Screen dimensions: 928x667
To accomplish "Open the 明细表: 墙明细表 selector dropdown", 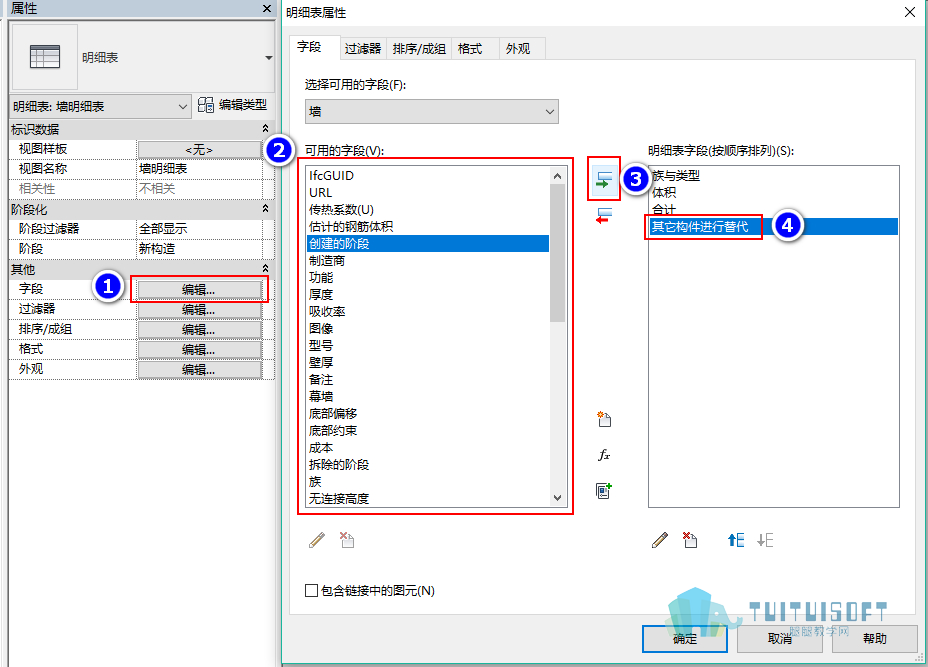I will 100,107.
